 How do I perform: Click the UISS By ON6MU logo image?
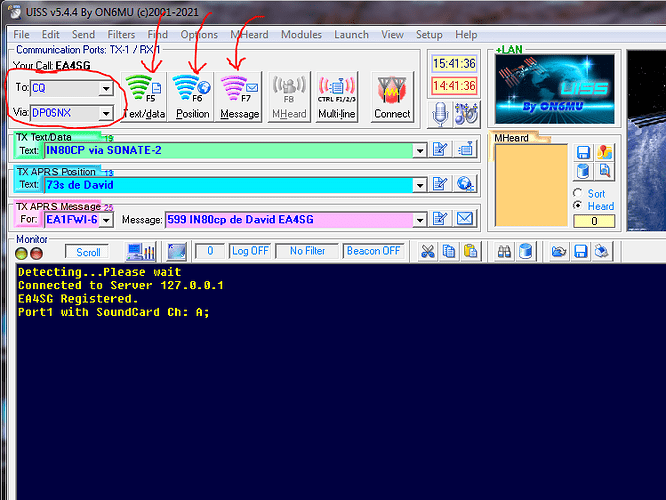coord(555,89)
